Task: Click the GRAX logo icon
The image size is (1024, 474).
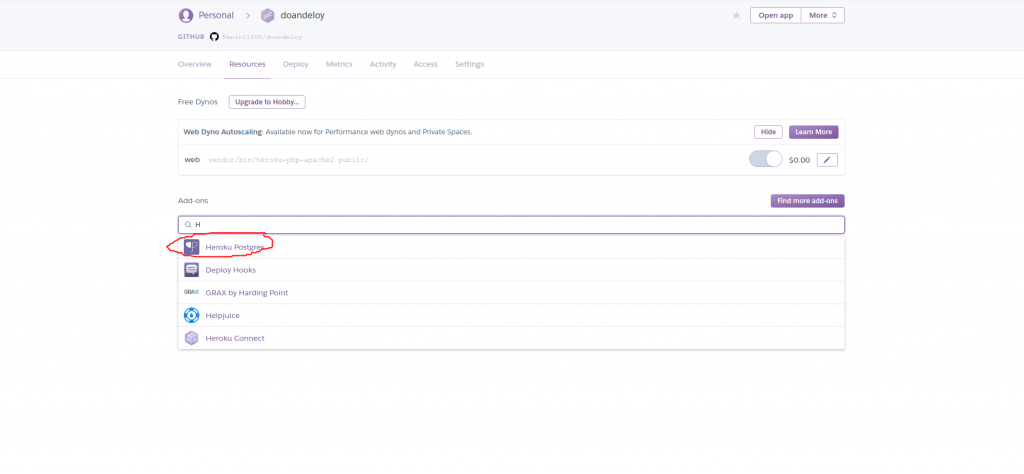Action: (x=191, y=292)
